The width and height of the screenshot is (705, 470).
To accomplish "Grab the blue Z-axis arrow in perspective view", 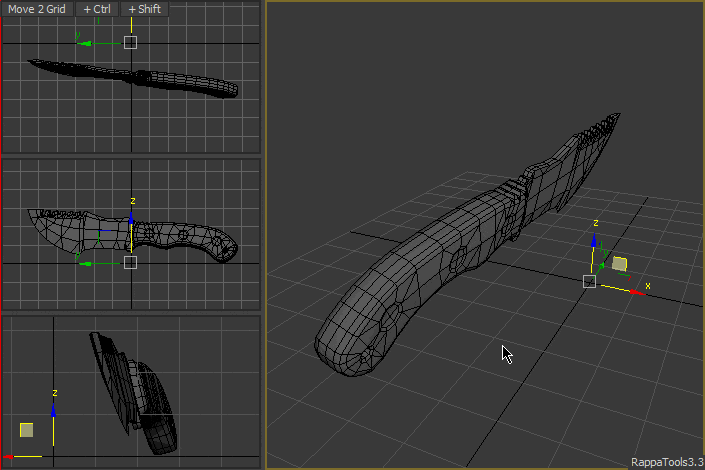I will tap(594, 243).
